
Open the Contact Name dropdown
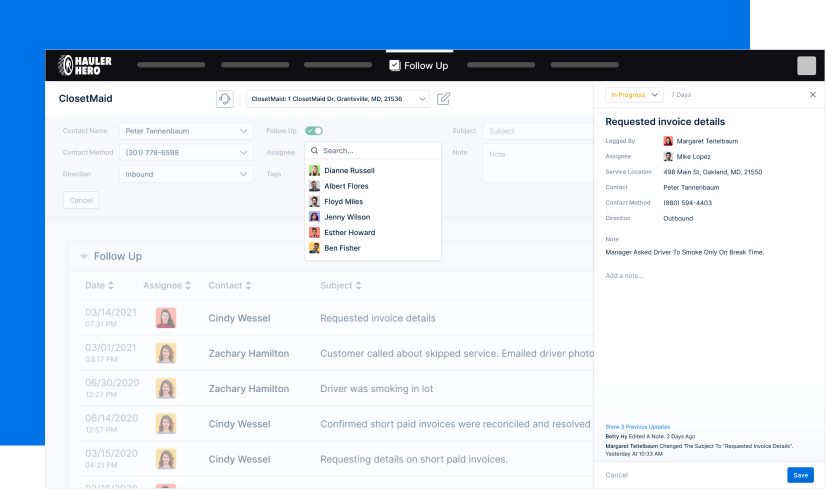click(186, 131)
